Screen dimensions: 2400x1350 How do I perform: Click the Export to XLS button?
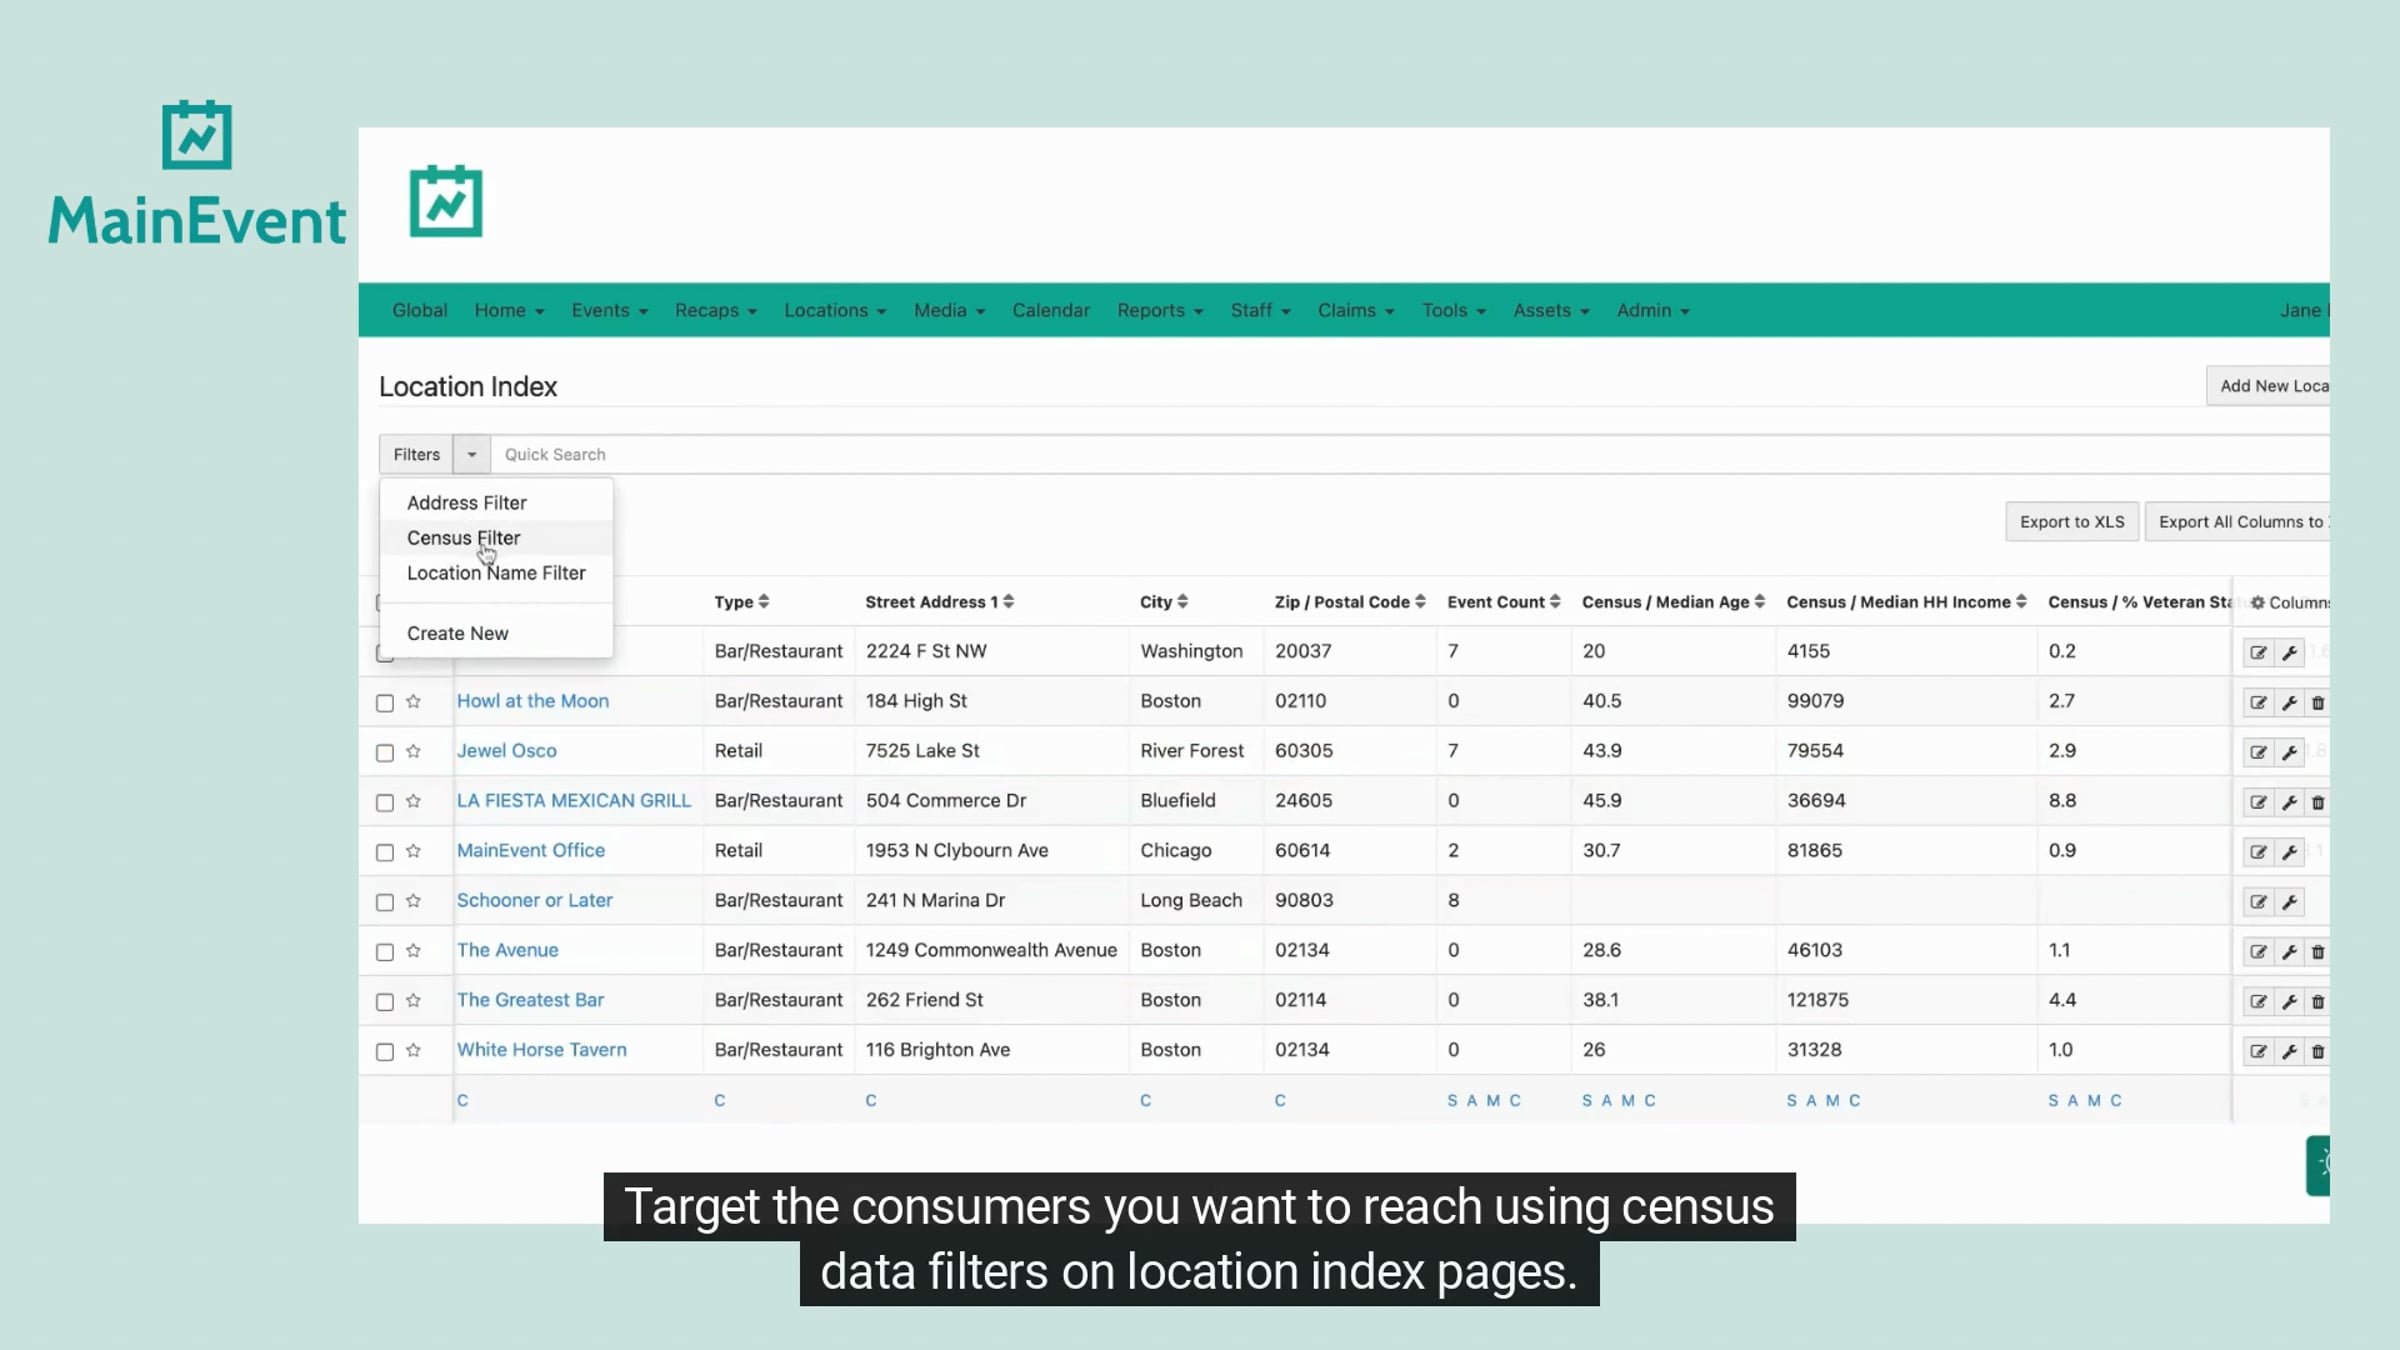(x=2072, y=522)
